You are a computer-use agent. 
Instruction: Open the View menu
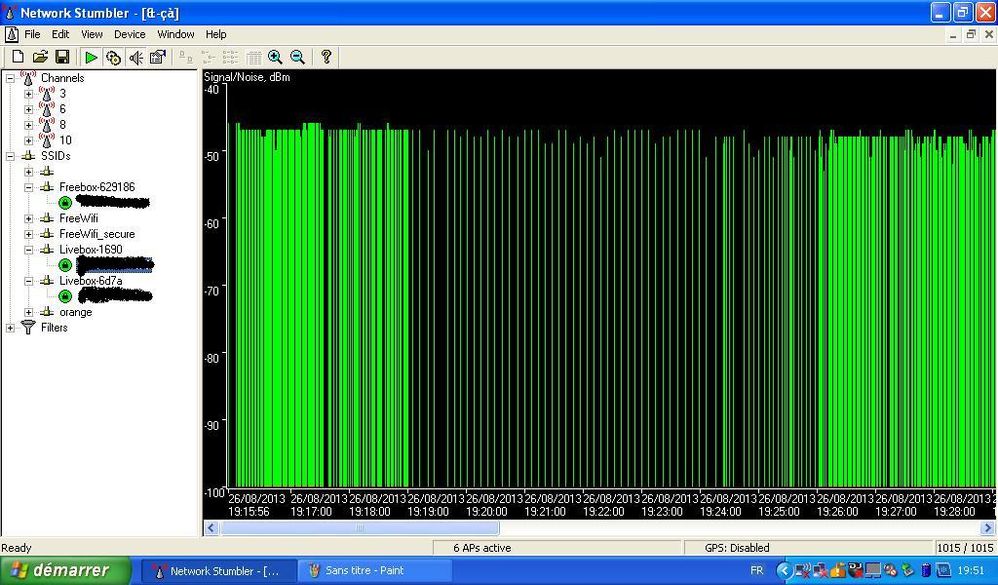[91, 34]
